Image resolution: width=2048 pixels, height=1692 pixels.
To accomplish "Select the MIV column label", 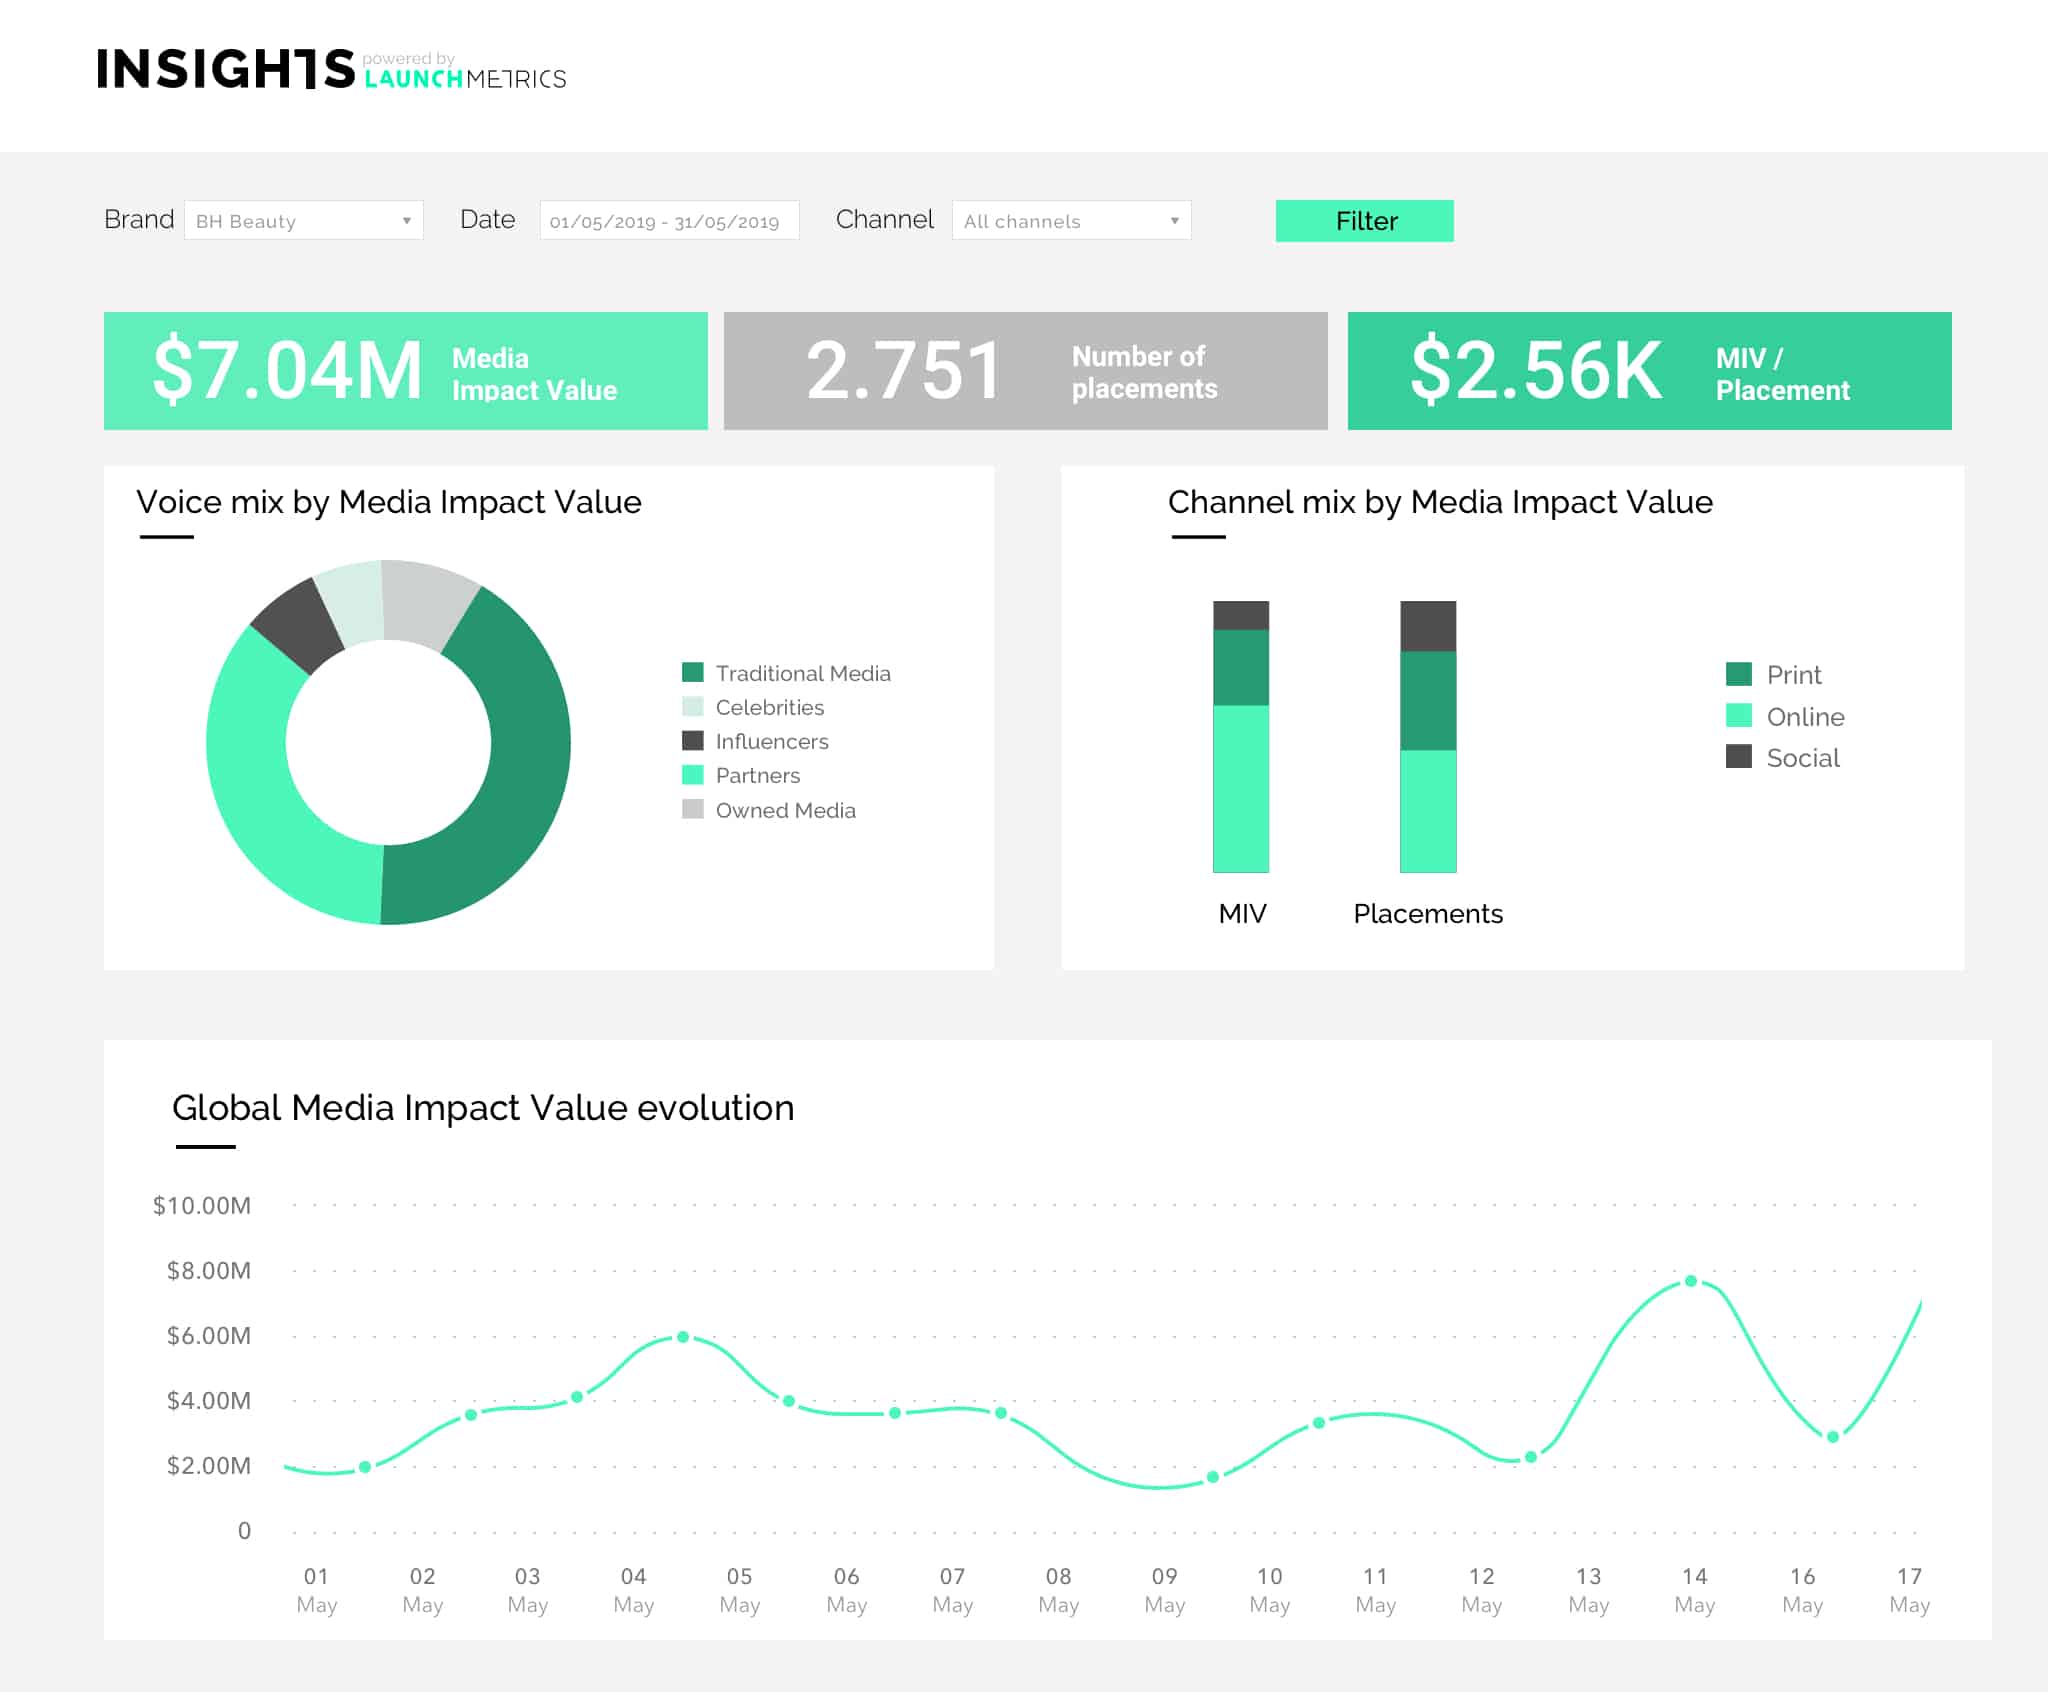I will [x=1240, y=913].
